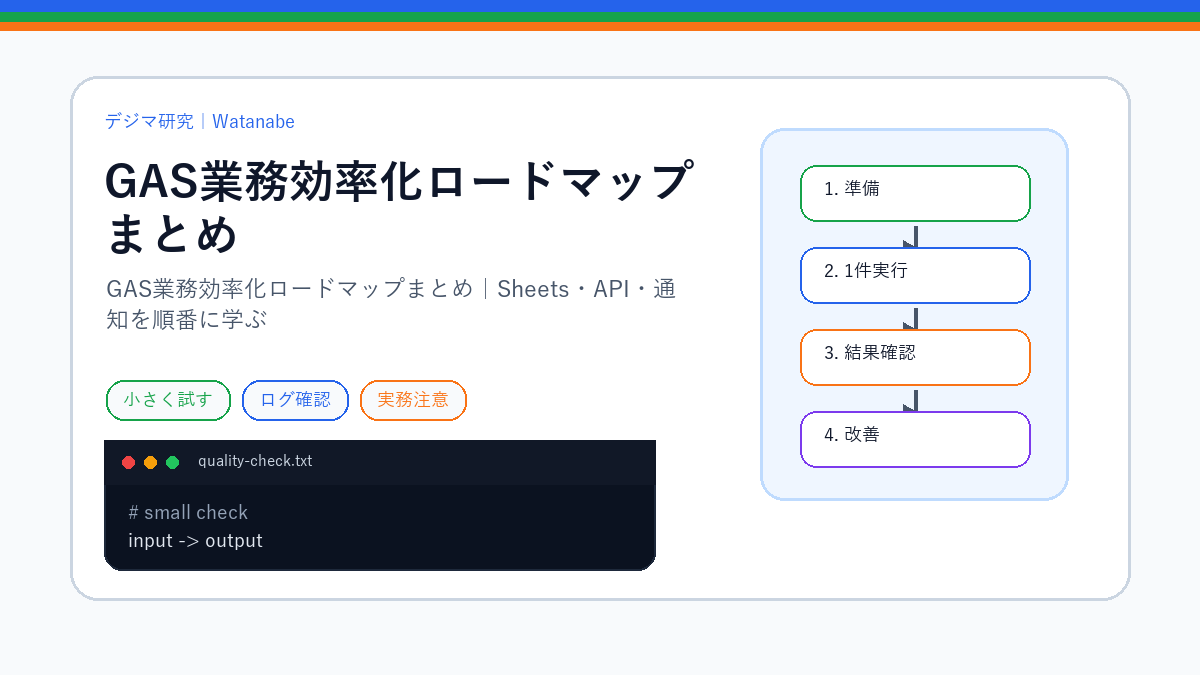Select step box 2. 1件実行
The width and height of the screenshot is (1200, 675).
(915, 275)
